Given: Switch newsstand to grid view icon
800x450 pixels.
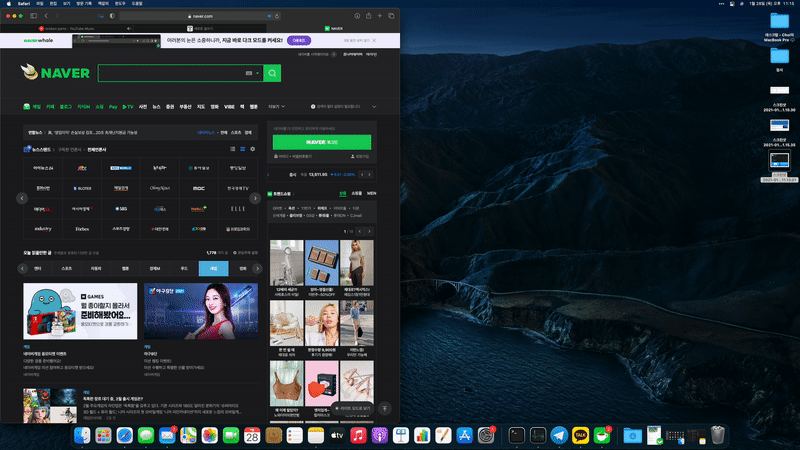Looking at the screenshot, I should coord(242,149).
